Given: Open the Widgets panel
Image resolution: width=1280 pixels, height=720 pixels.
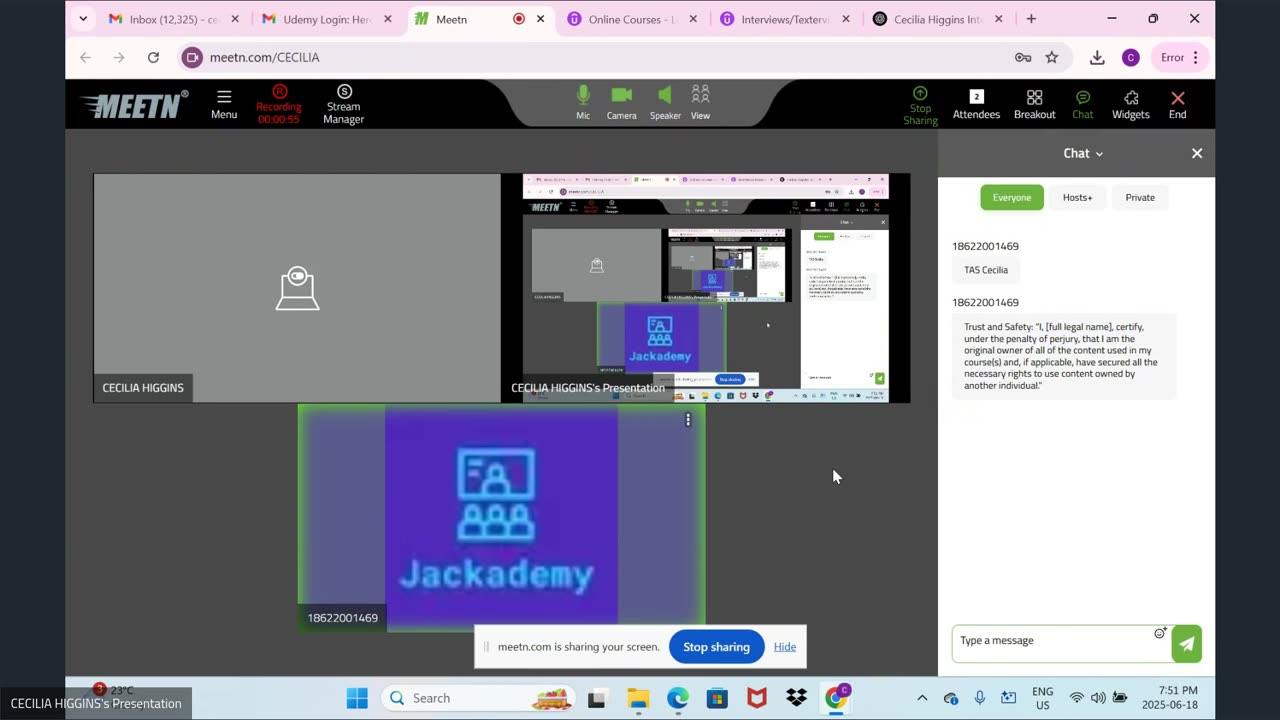Looking at the screenshot, I should coord(1131,104).
